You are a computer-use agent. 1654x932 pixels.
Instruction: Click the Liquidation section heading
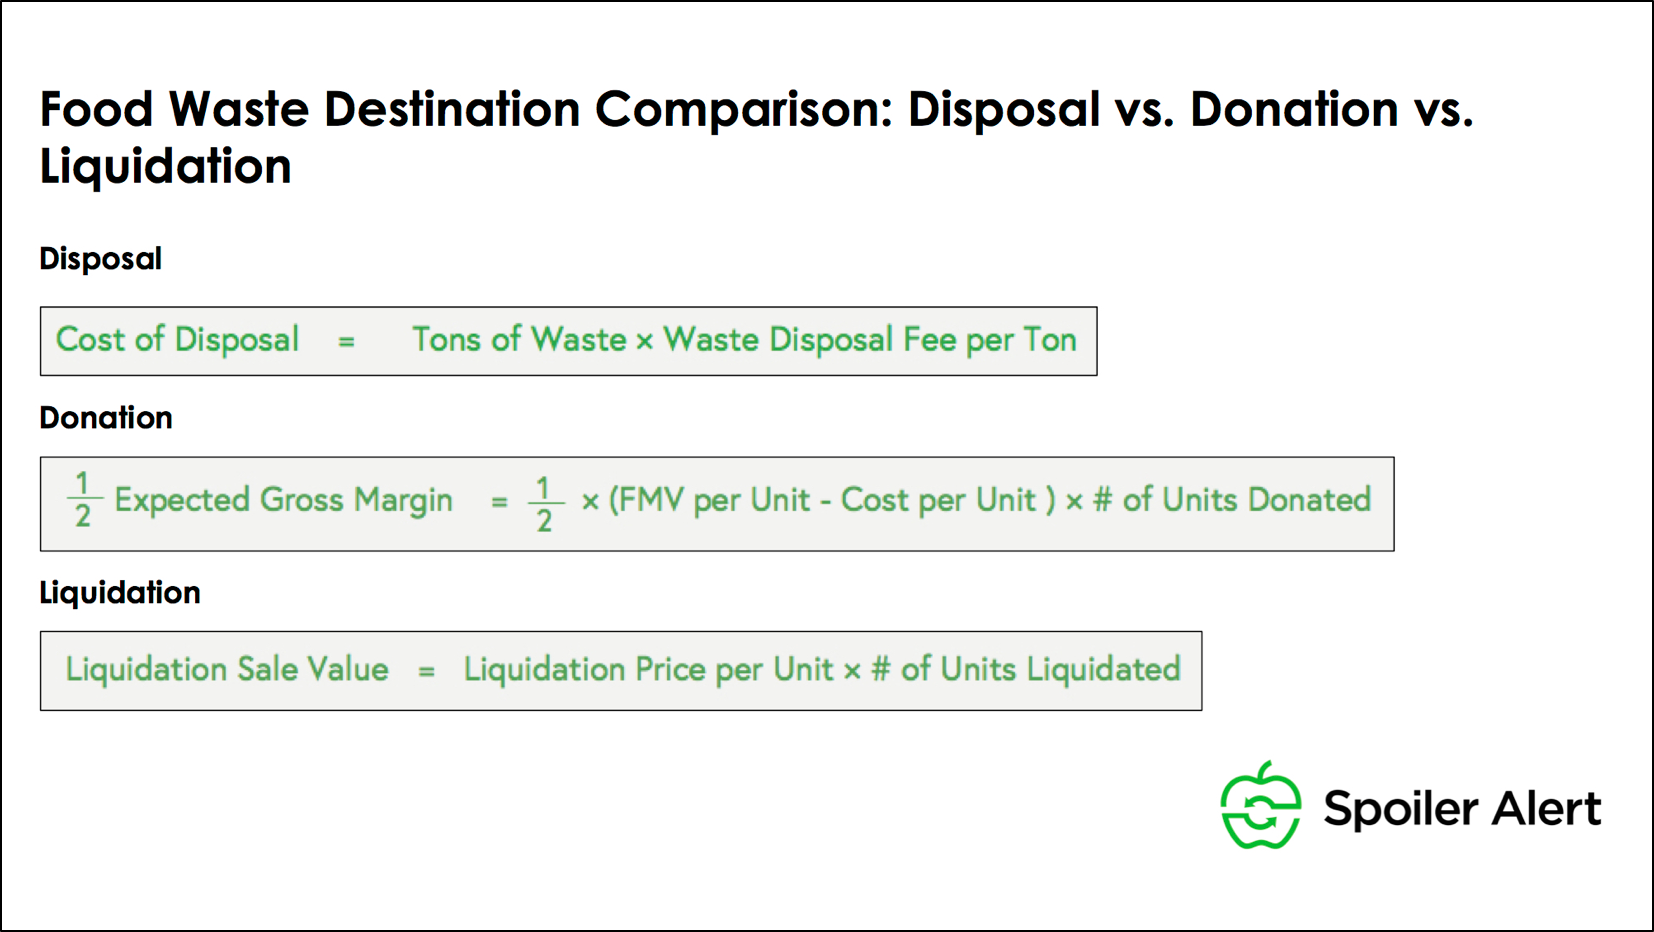tap(120, 593)
